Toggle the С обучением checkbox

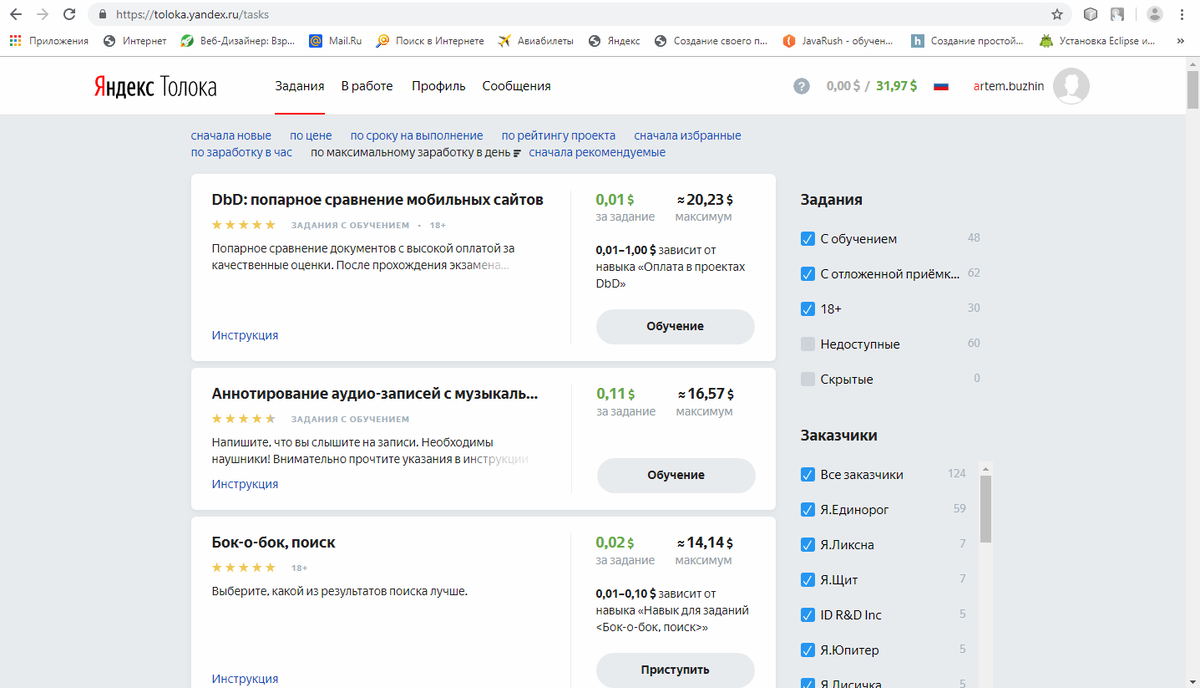[x=808, y=239]
